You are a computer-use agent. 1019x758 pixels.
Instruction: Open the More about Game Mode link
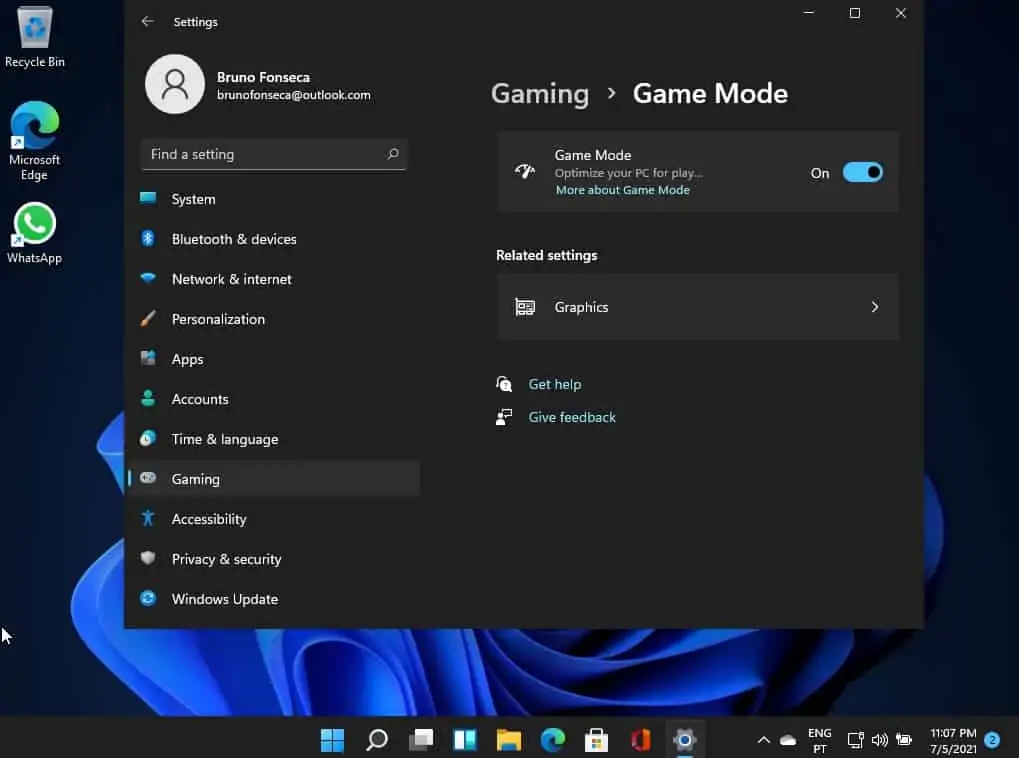(x=622, y=190)
